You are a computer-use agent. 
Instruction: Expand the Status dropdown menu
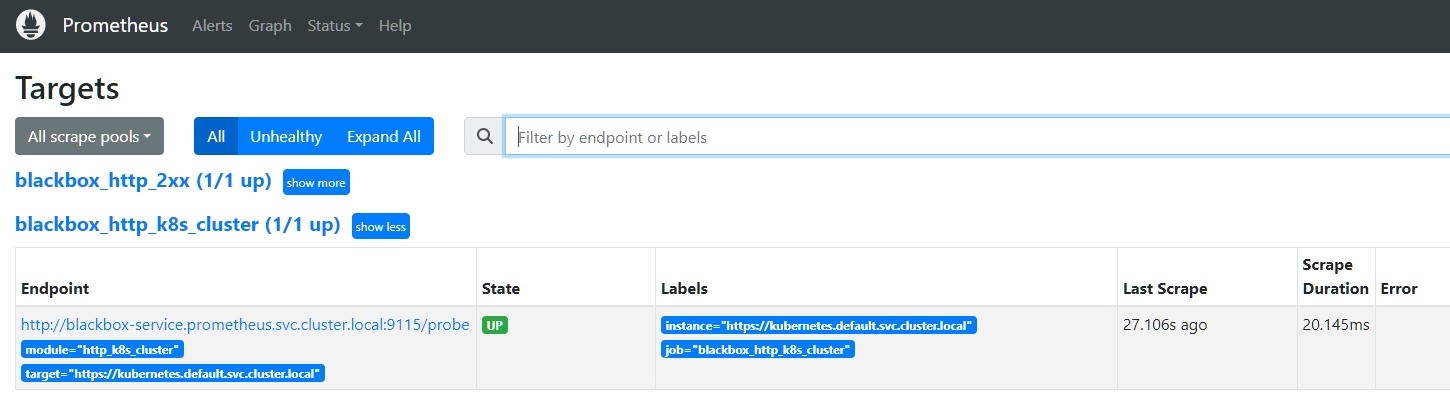[335, 26]
